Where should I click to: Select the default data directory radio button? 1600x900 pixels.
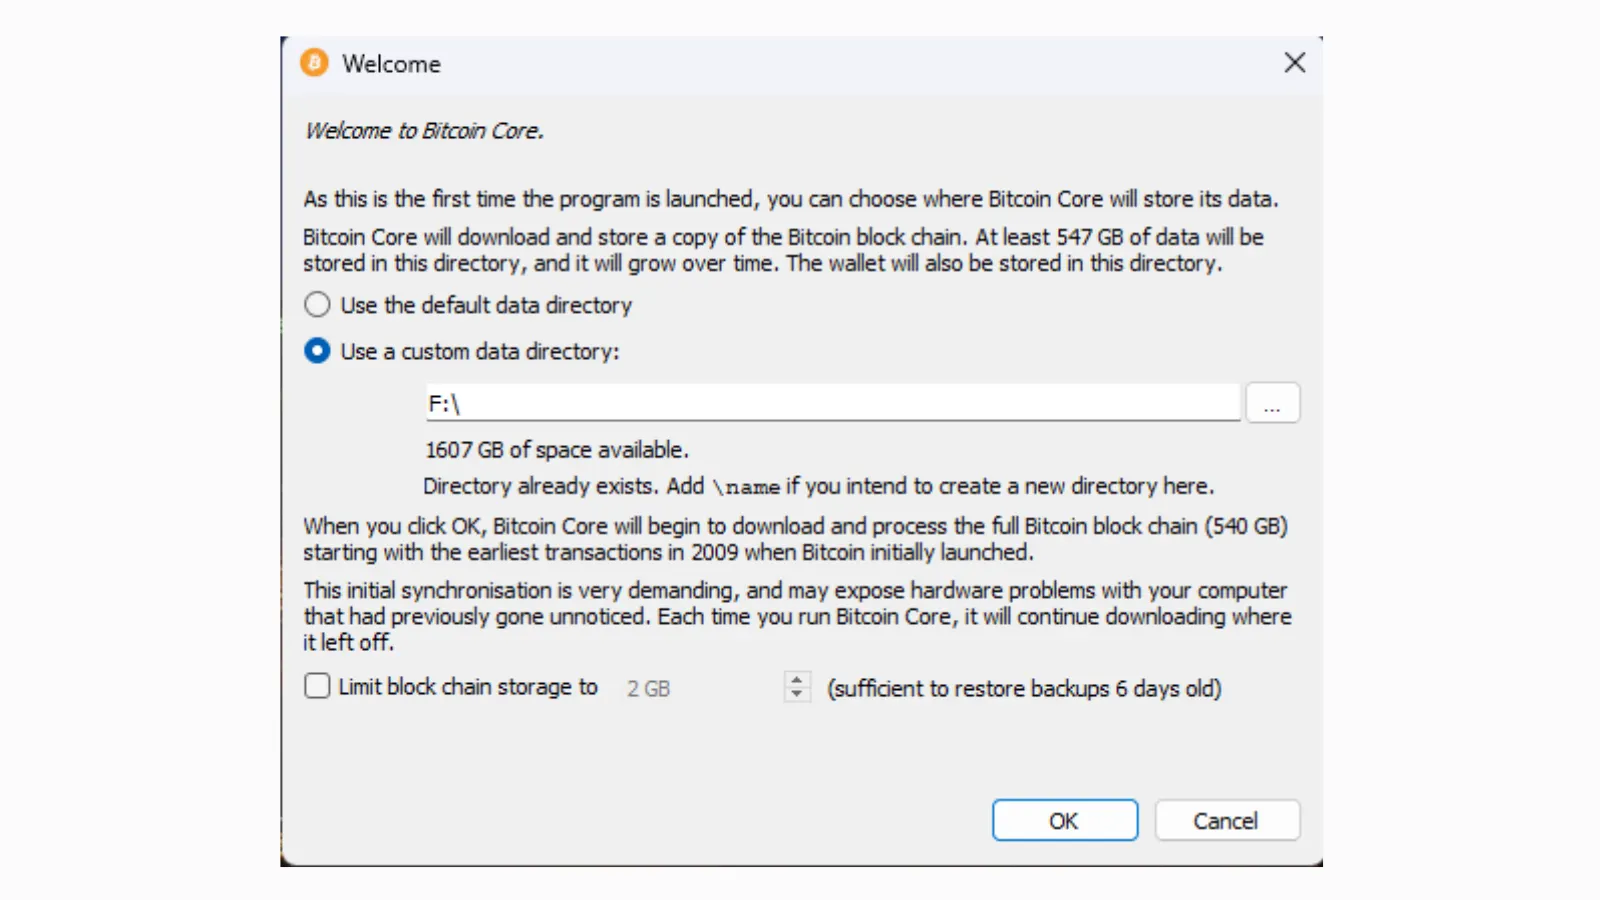(x=317, y=304)
